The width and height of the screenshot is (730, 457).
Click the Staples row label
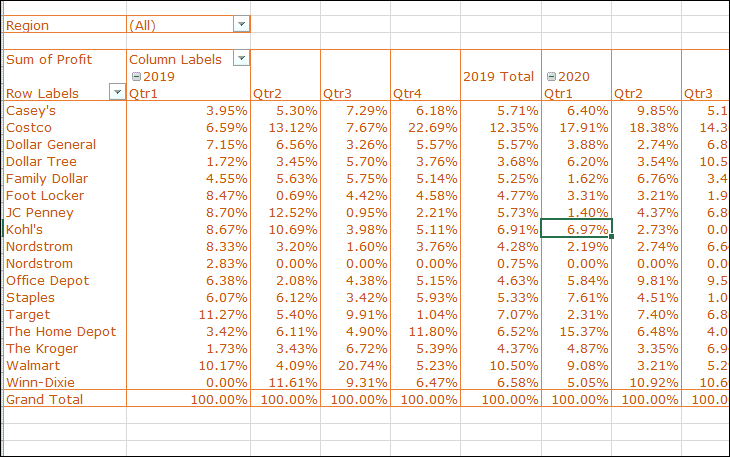[65, 297]
